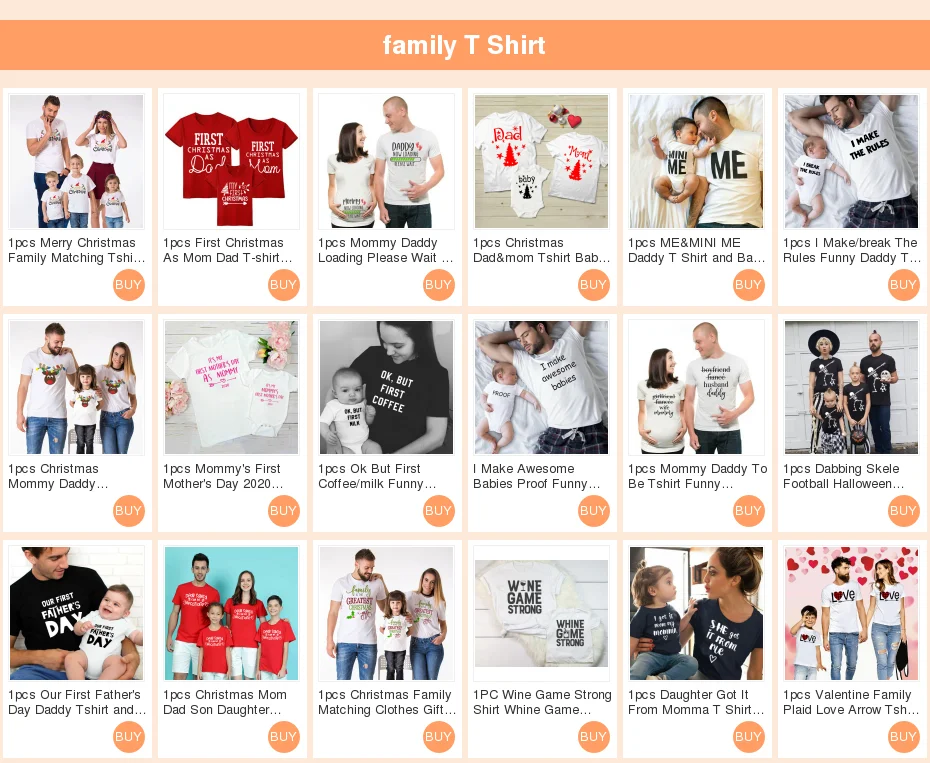The height and width of the screenshot is (763, 930).
Task: Open the Our First Father's Day image
Action: click(77, 613)
